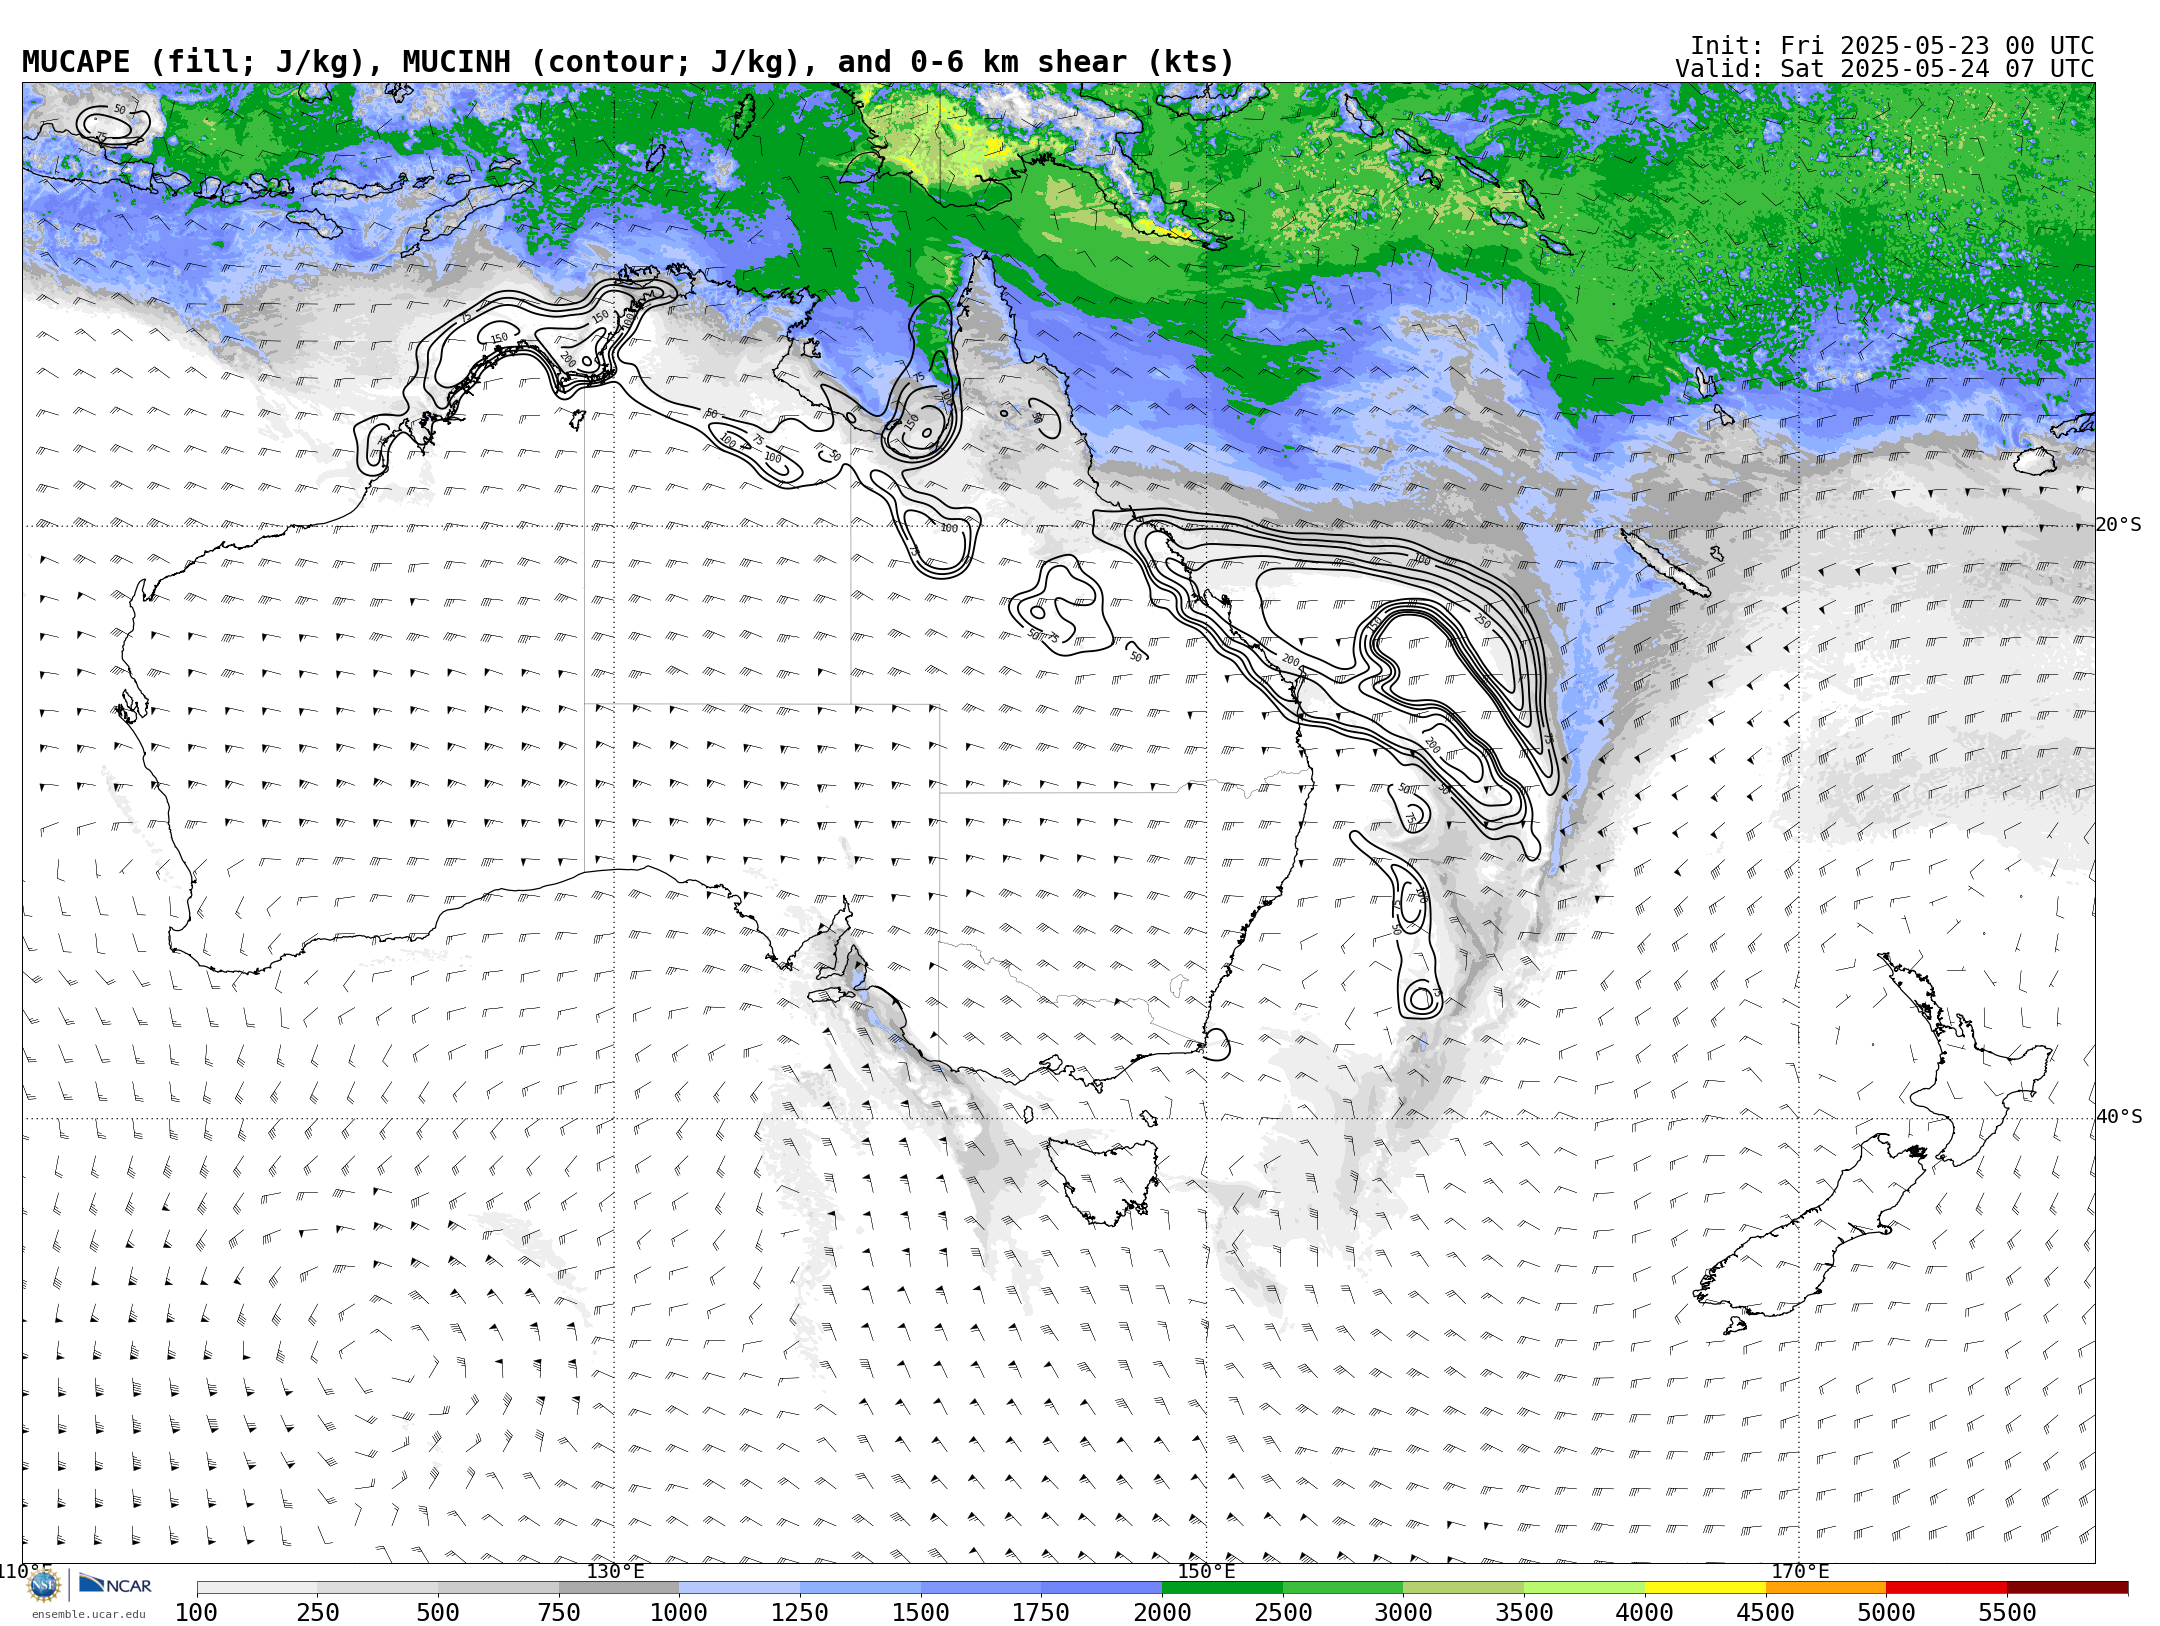Click the colorbar label "2000"

click(x=1162, y=1613)
